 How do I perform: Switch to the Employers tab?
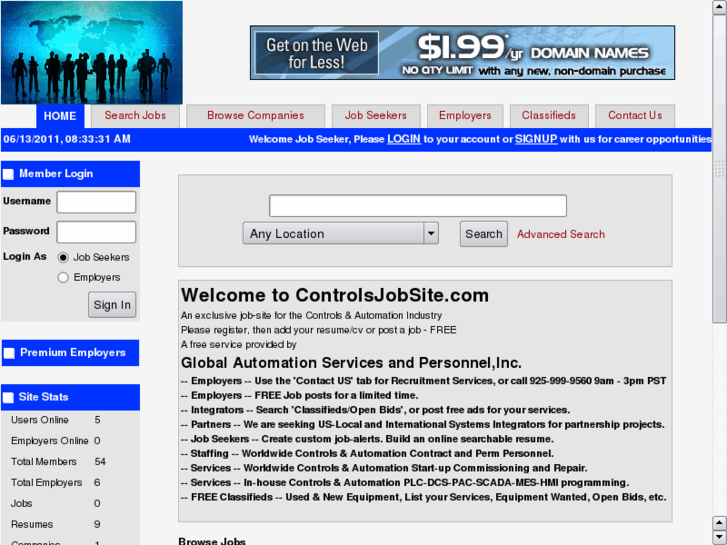coord(465,116)
